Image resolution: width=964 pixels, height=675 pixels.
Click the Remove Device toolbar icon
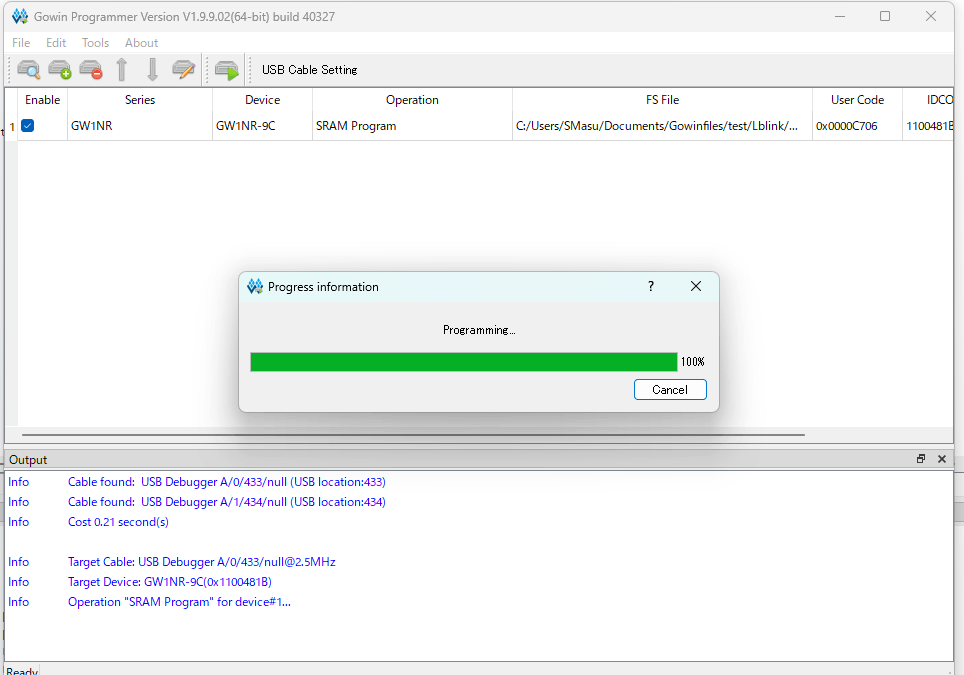(91, 69)
